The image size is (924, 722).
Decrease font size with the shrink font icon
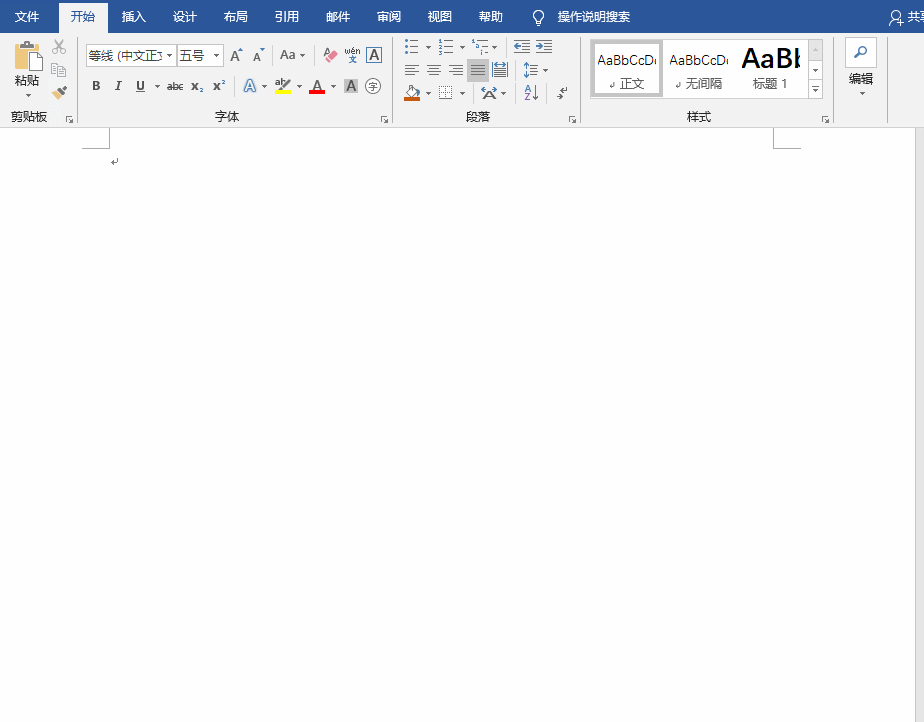point(258,55)
